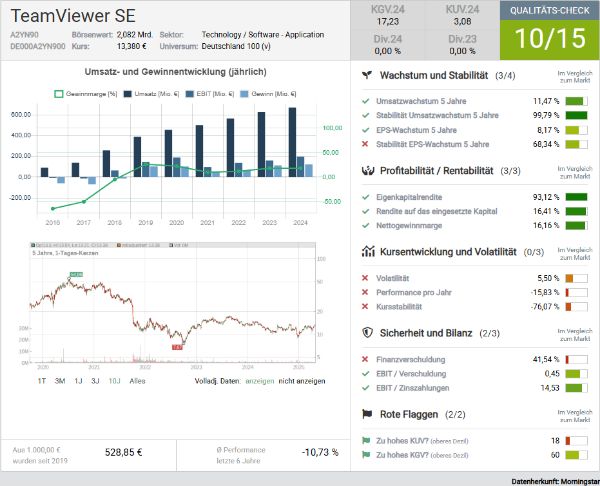The image size is (600, 486).
Task: Click the Umsatzwachstum 5 Jahre comparison bar
Action: coord(576,101)
